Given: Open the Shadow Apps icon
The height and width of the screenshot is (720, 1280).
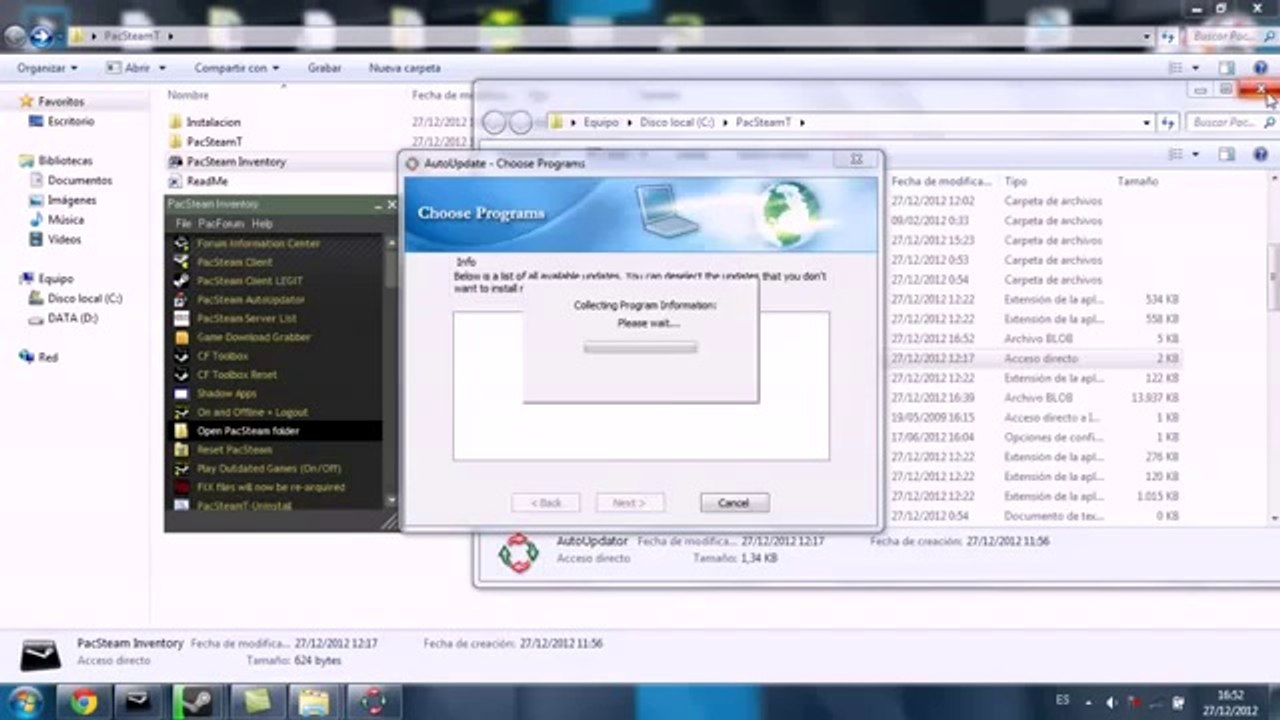Looking at the screenshot, I should click(181, 393).
